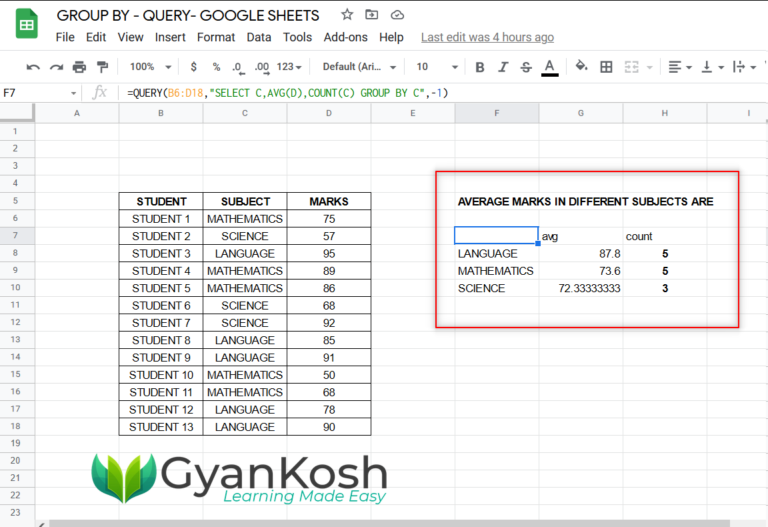Image resolution: width=768 pixels, height=527 pixels.
Task: Select column F header
Action: point(497,113)
